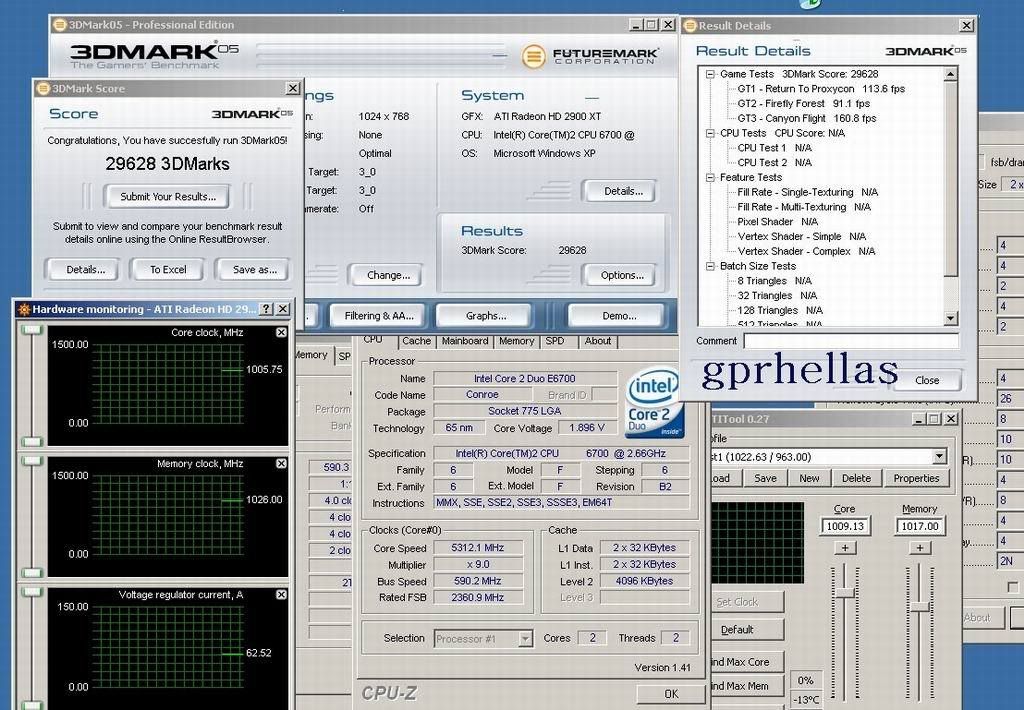Select GT2 - Firefly Forest row
Image resolution: width=1024 pixels, height=710 pixels.
803,104
